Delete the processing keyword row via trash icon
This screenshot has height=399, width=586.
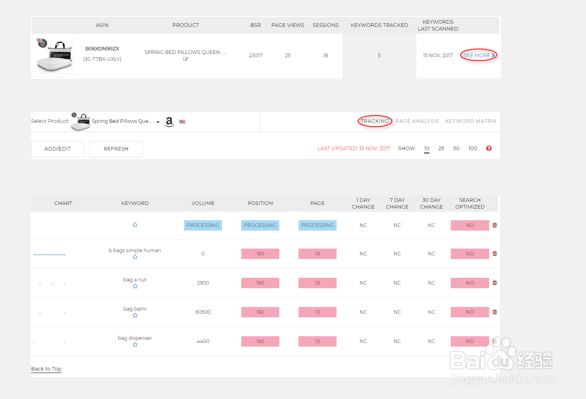[x=495, y=225]
